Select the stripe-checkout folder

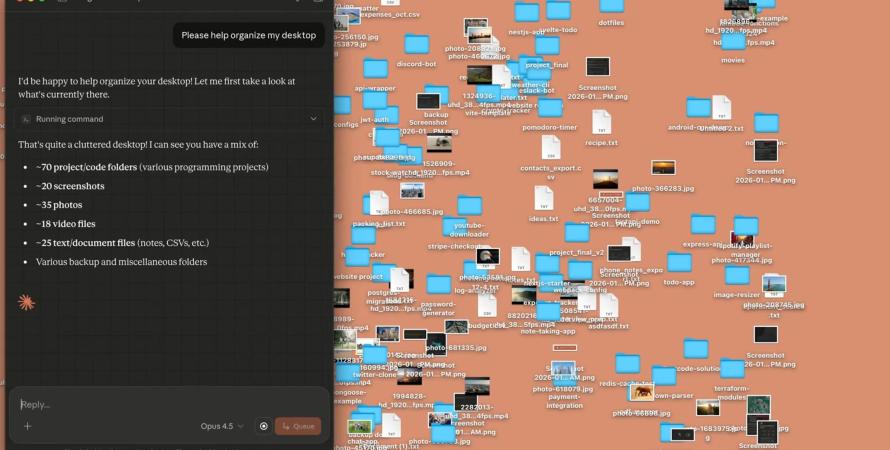click(454, 227)
